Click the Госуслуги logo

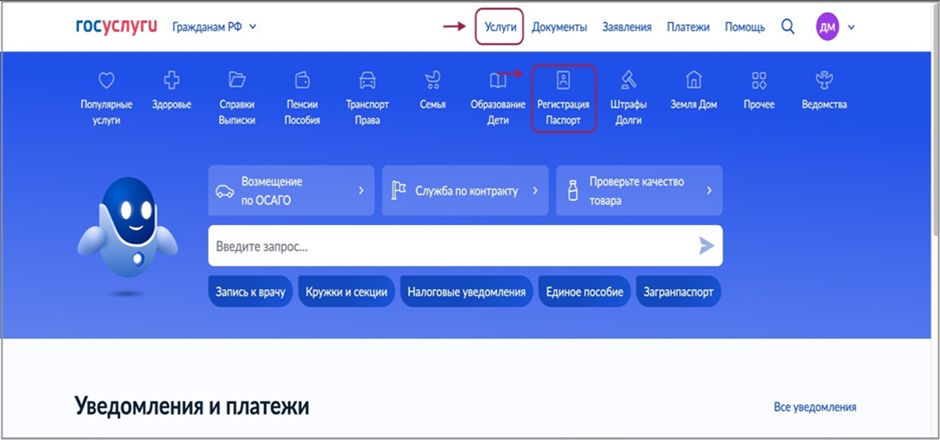pos(116,26)
